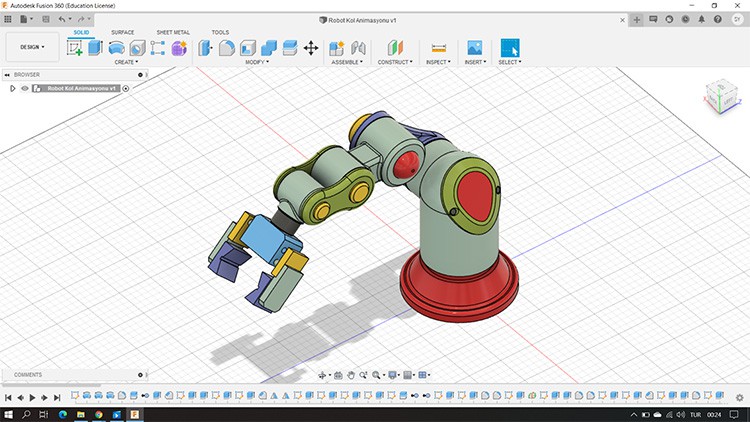Expand the Robot Kol Animasyonu v1 tree node
The height and width of the screenshot is (422, 750).
[12, 89]
